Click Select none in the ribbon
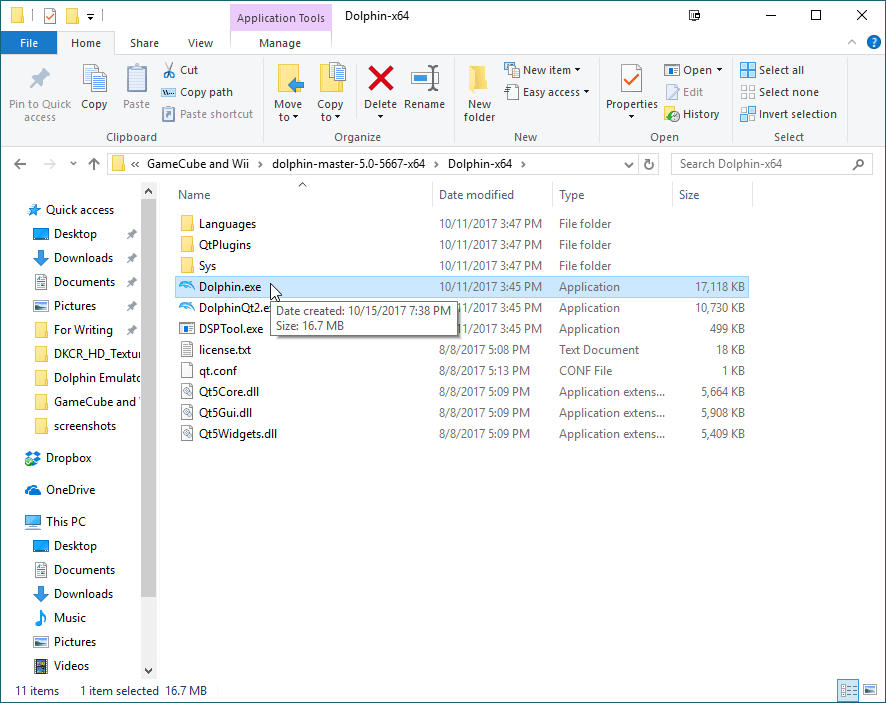The image size is (886, 703). 781,91
